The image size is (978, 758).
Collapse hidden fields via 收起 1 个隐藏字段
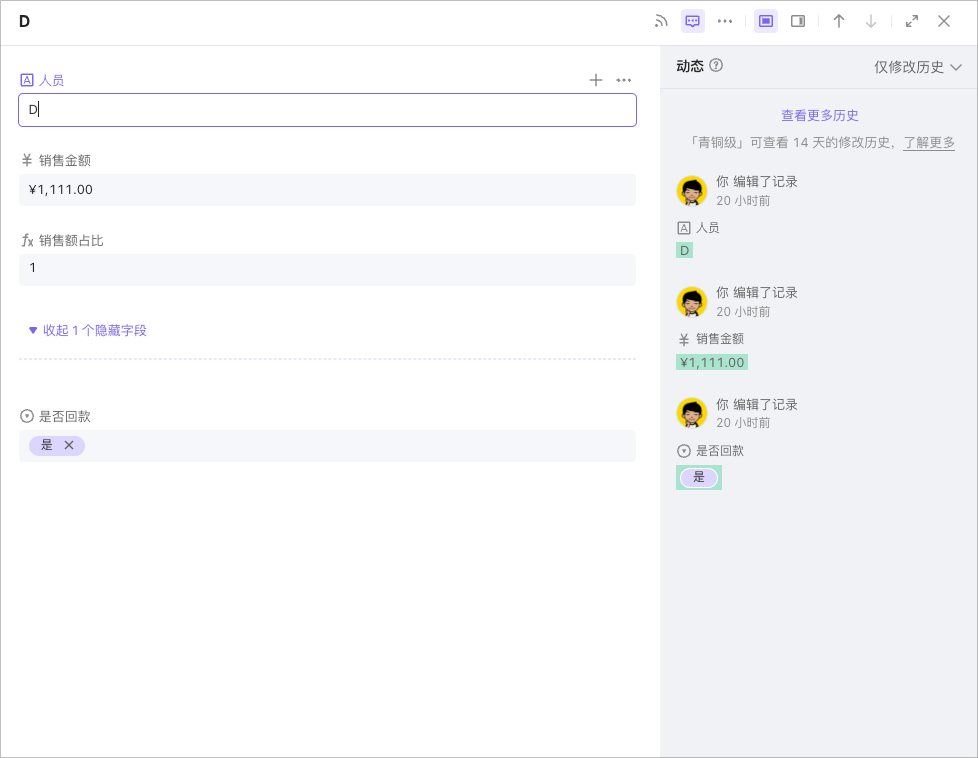(89, 330)
